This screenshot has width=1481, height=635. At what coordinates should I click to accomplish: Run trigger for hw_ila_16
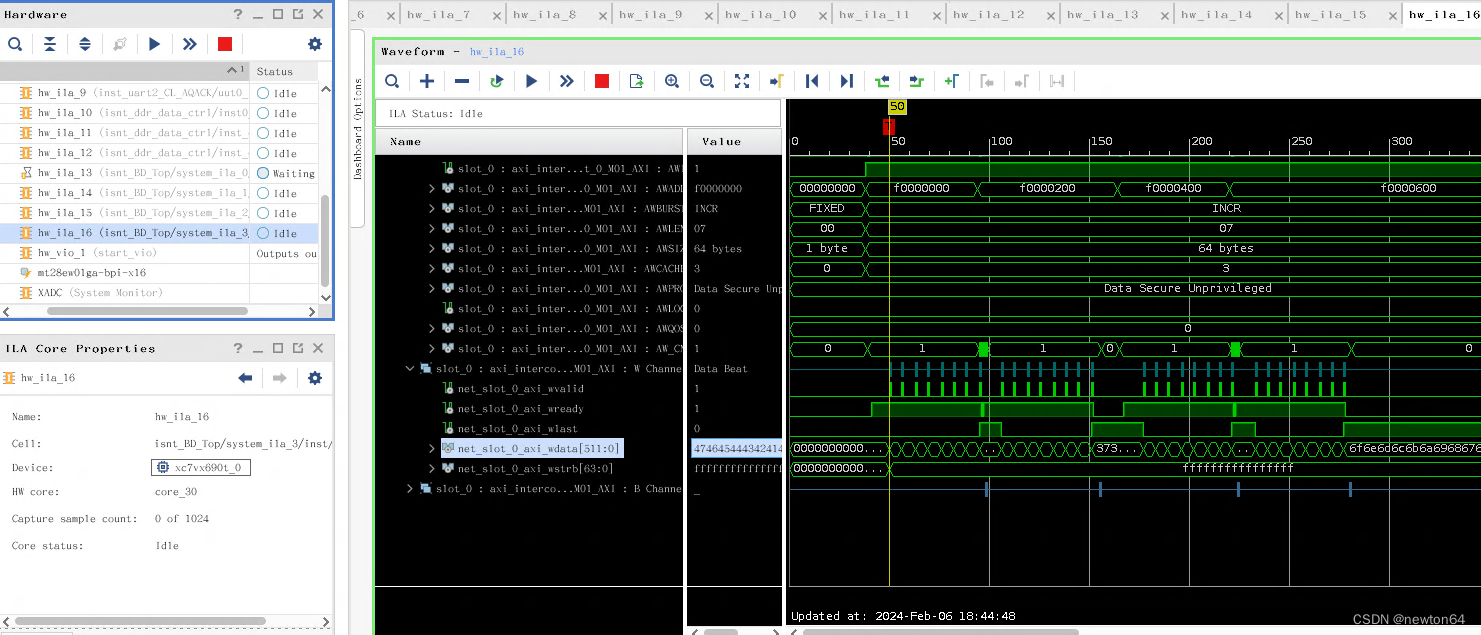pyautogui.click(x=531, y=81)
